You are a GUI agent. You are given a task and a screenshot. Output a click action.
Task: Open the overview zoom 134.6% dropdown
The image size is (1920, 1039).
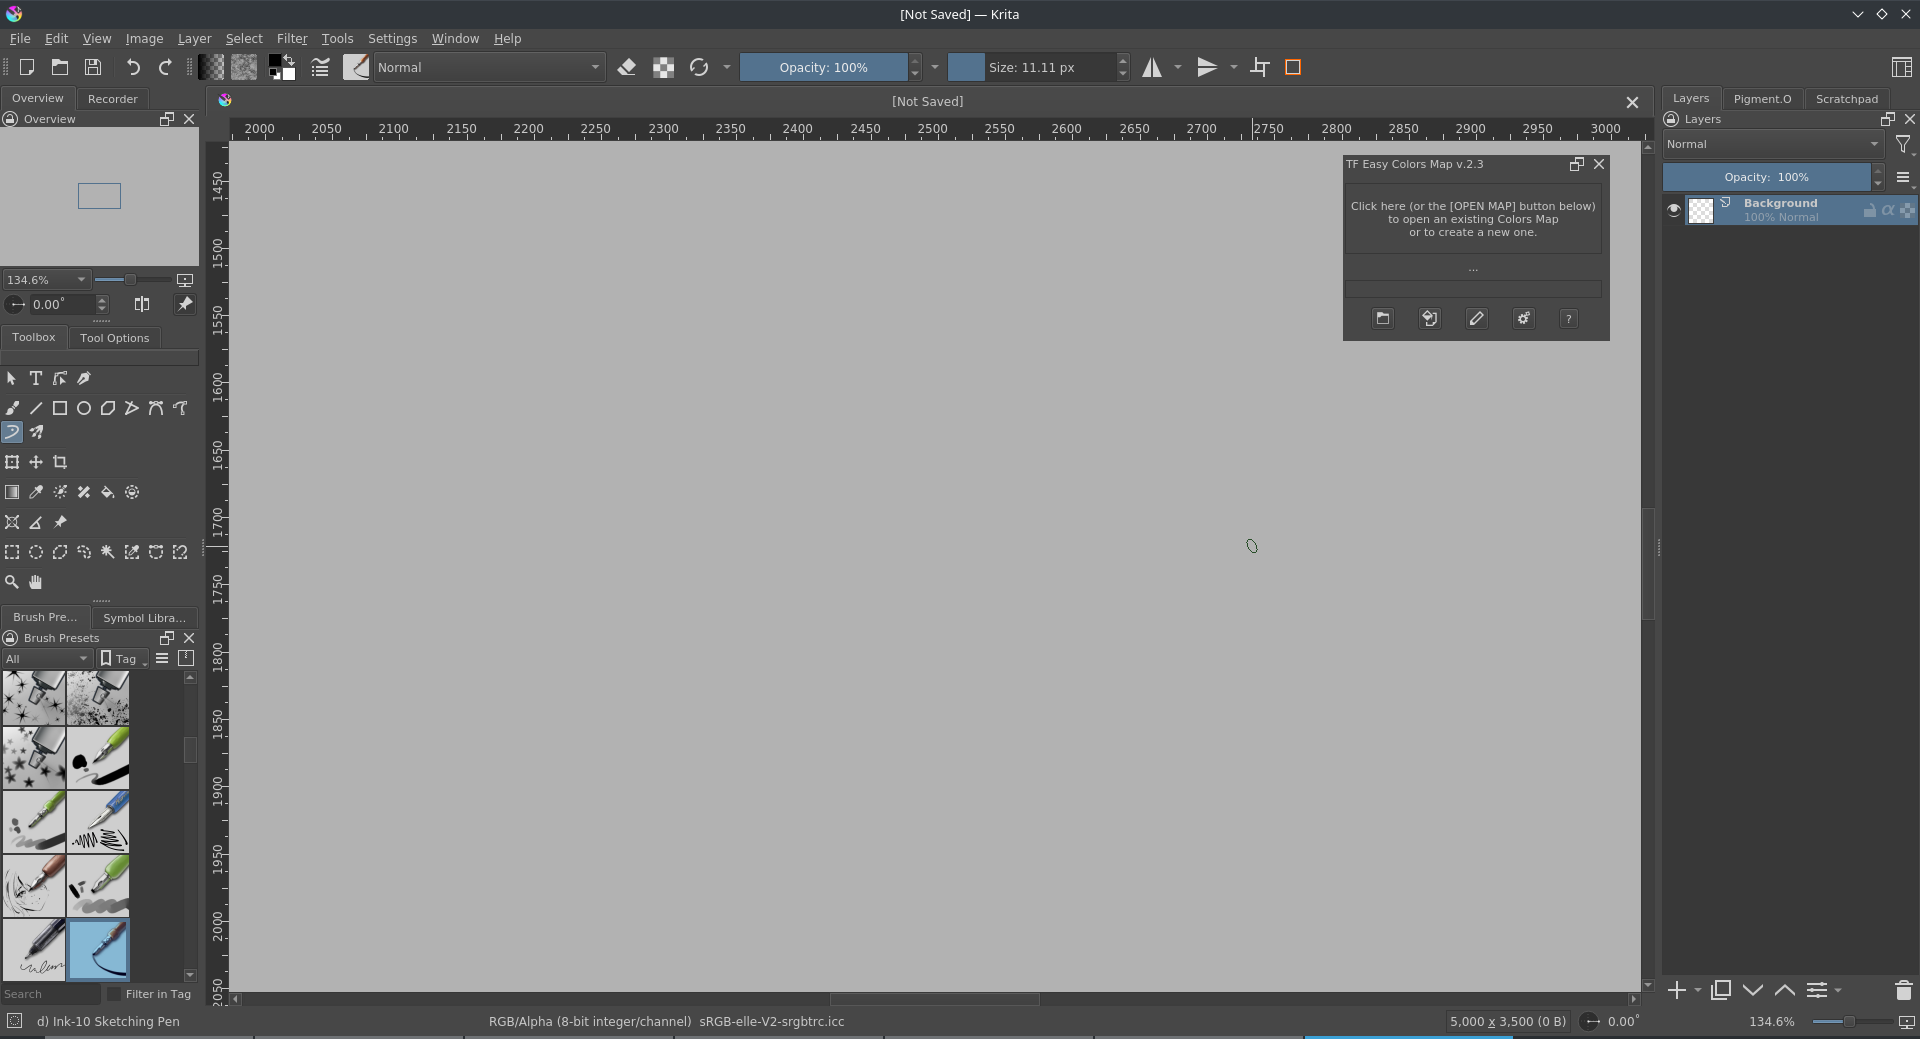point(46,280)
